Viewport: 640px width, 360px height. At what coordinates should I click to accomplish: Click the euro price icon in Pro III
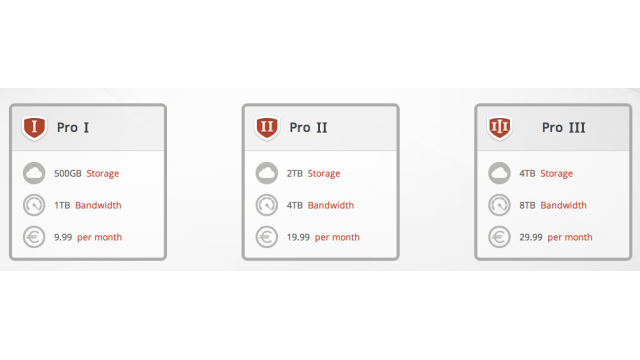[499, 237]
